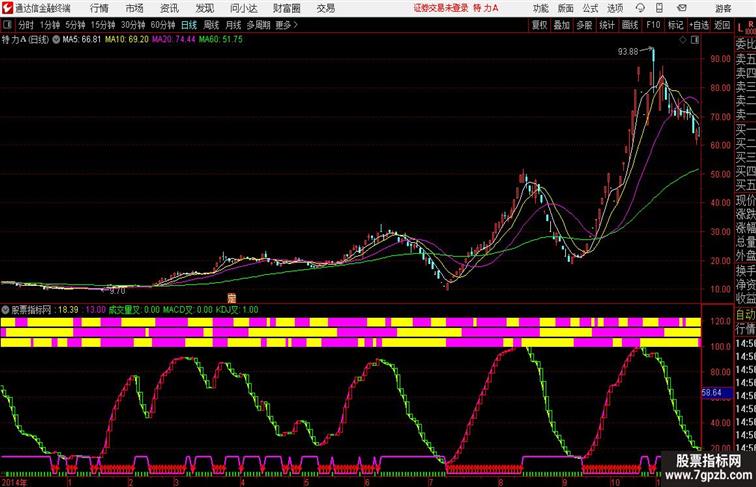Click the 通达信 red logo icon
The height and width of the screenshot is (487, 756).
pyautogui.click(x=7, y=8)
